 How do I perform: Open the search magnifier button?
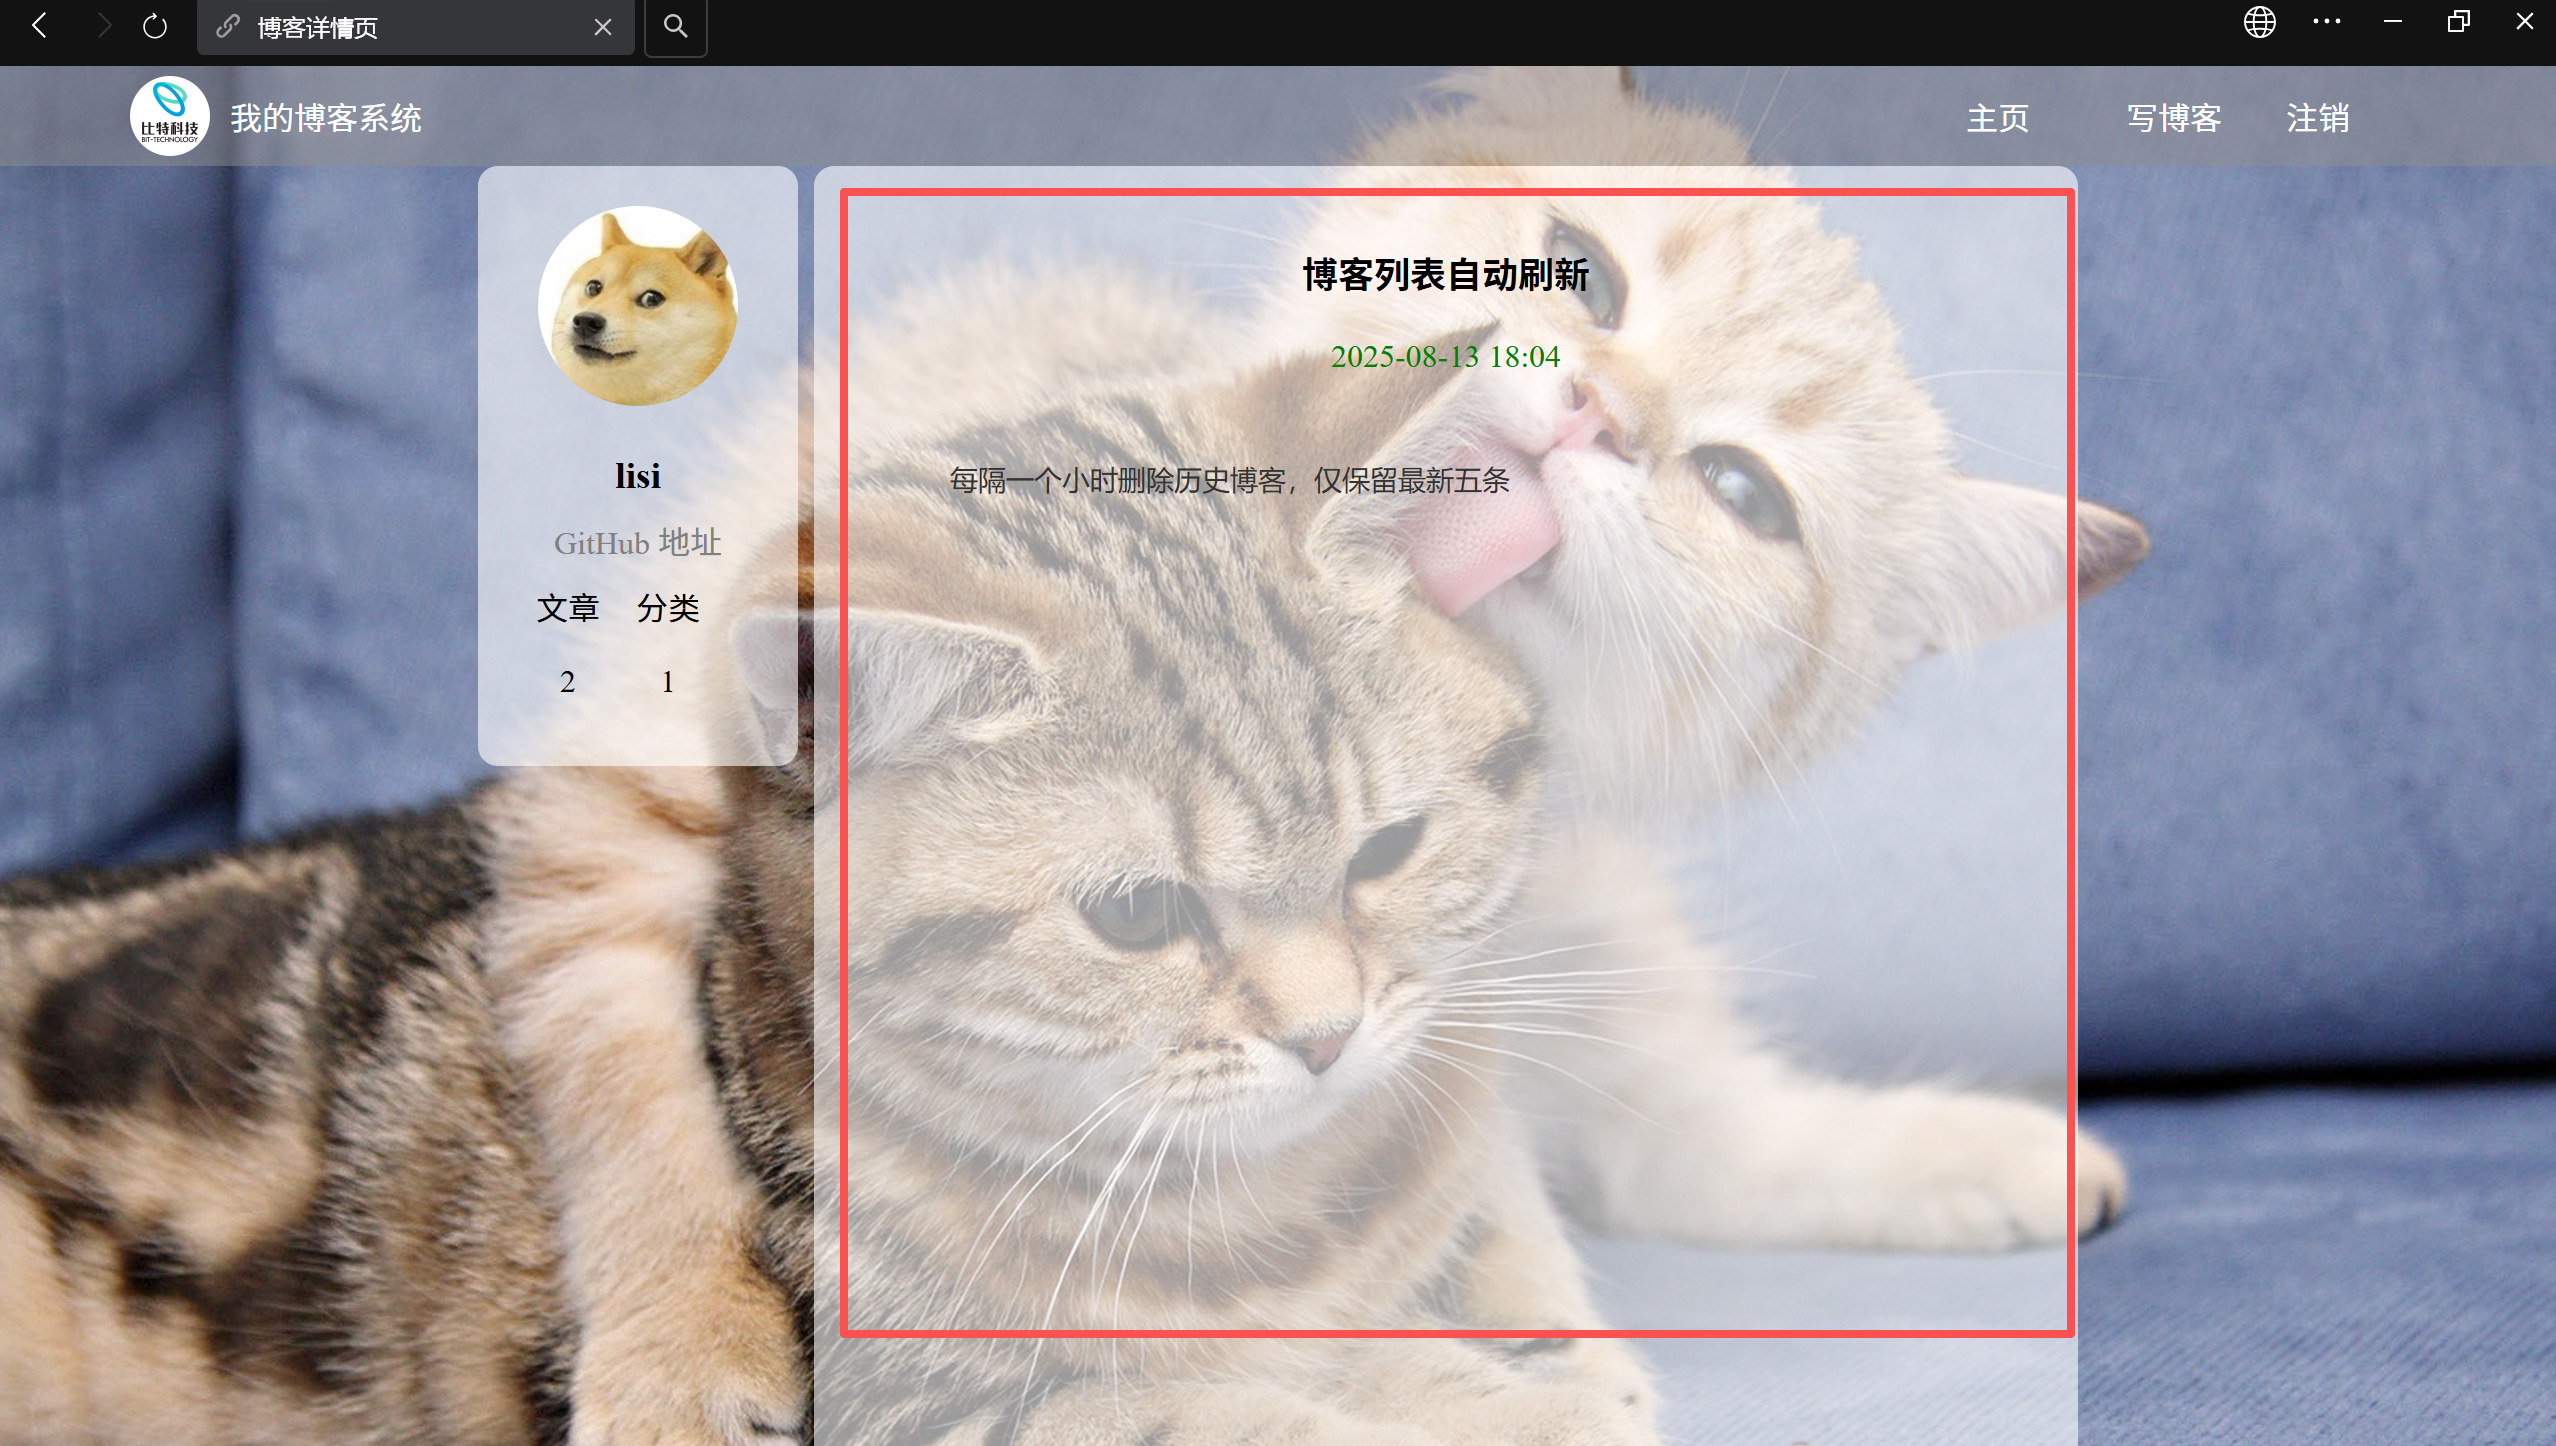pos(676,27)
